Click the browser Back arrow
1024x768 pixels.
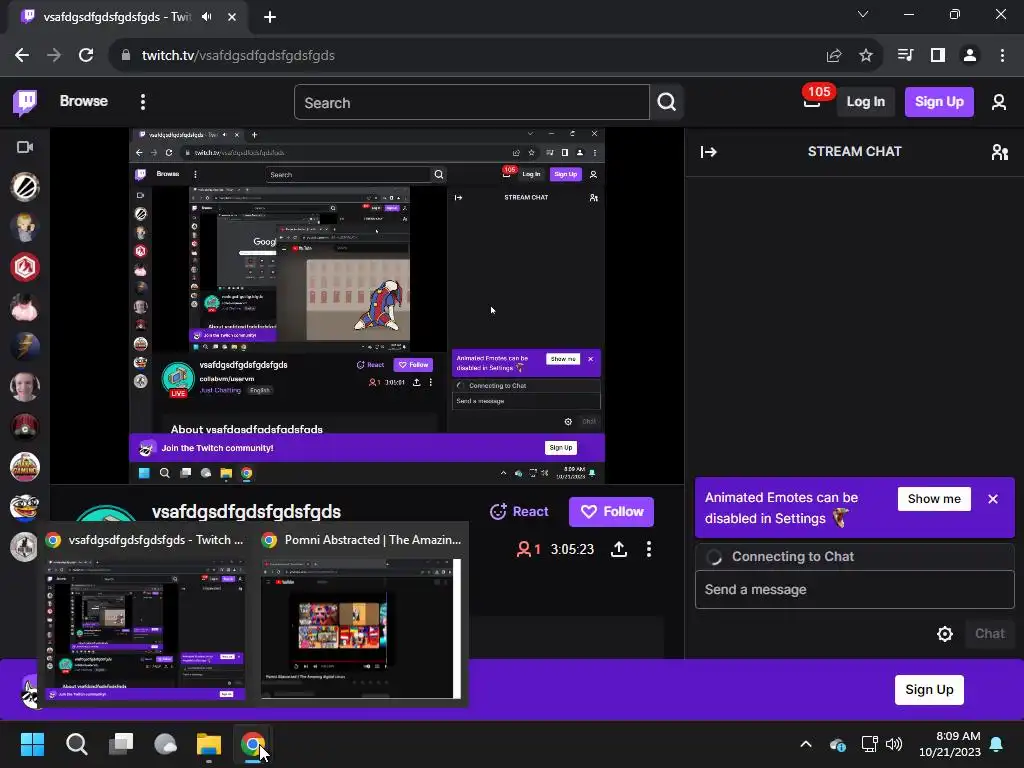coord(22,56)
